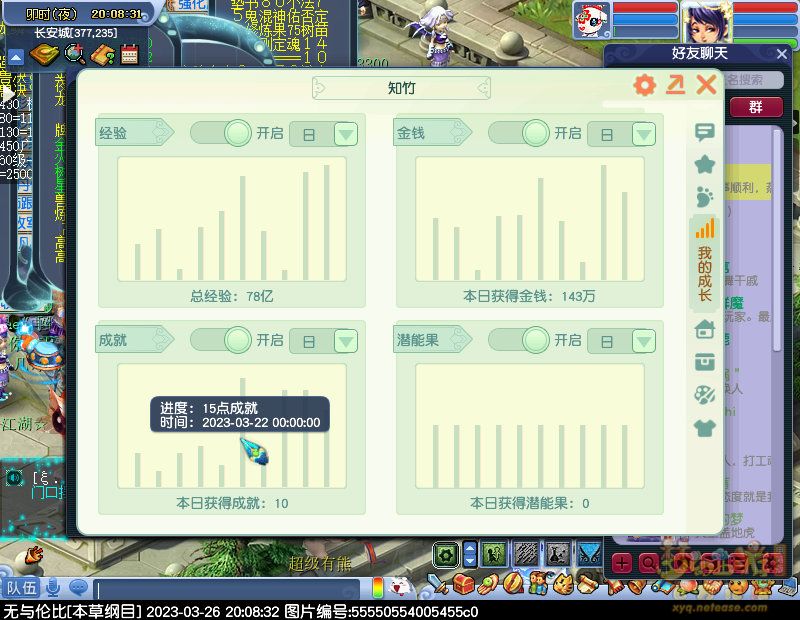This screenshot has width=800, height=620.
Task: Open the settings gear in 知竹 panel
Action: (644, 85)
